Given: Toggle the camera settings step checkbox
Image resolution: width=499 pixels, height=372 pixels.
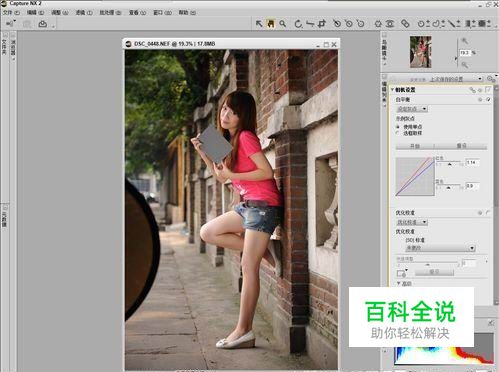Looking at the screenshot, I should pos(488,90).
